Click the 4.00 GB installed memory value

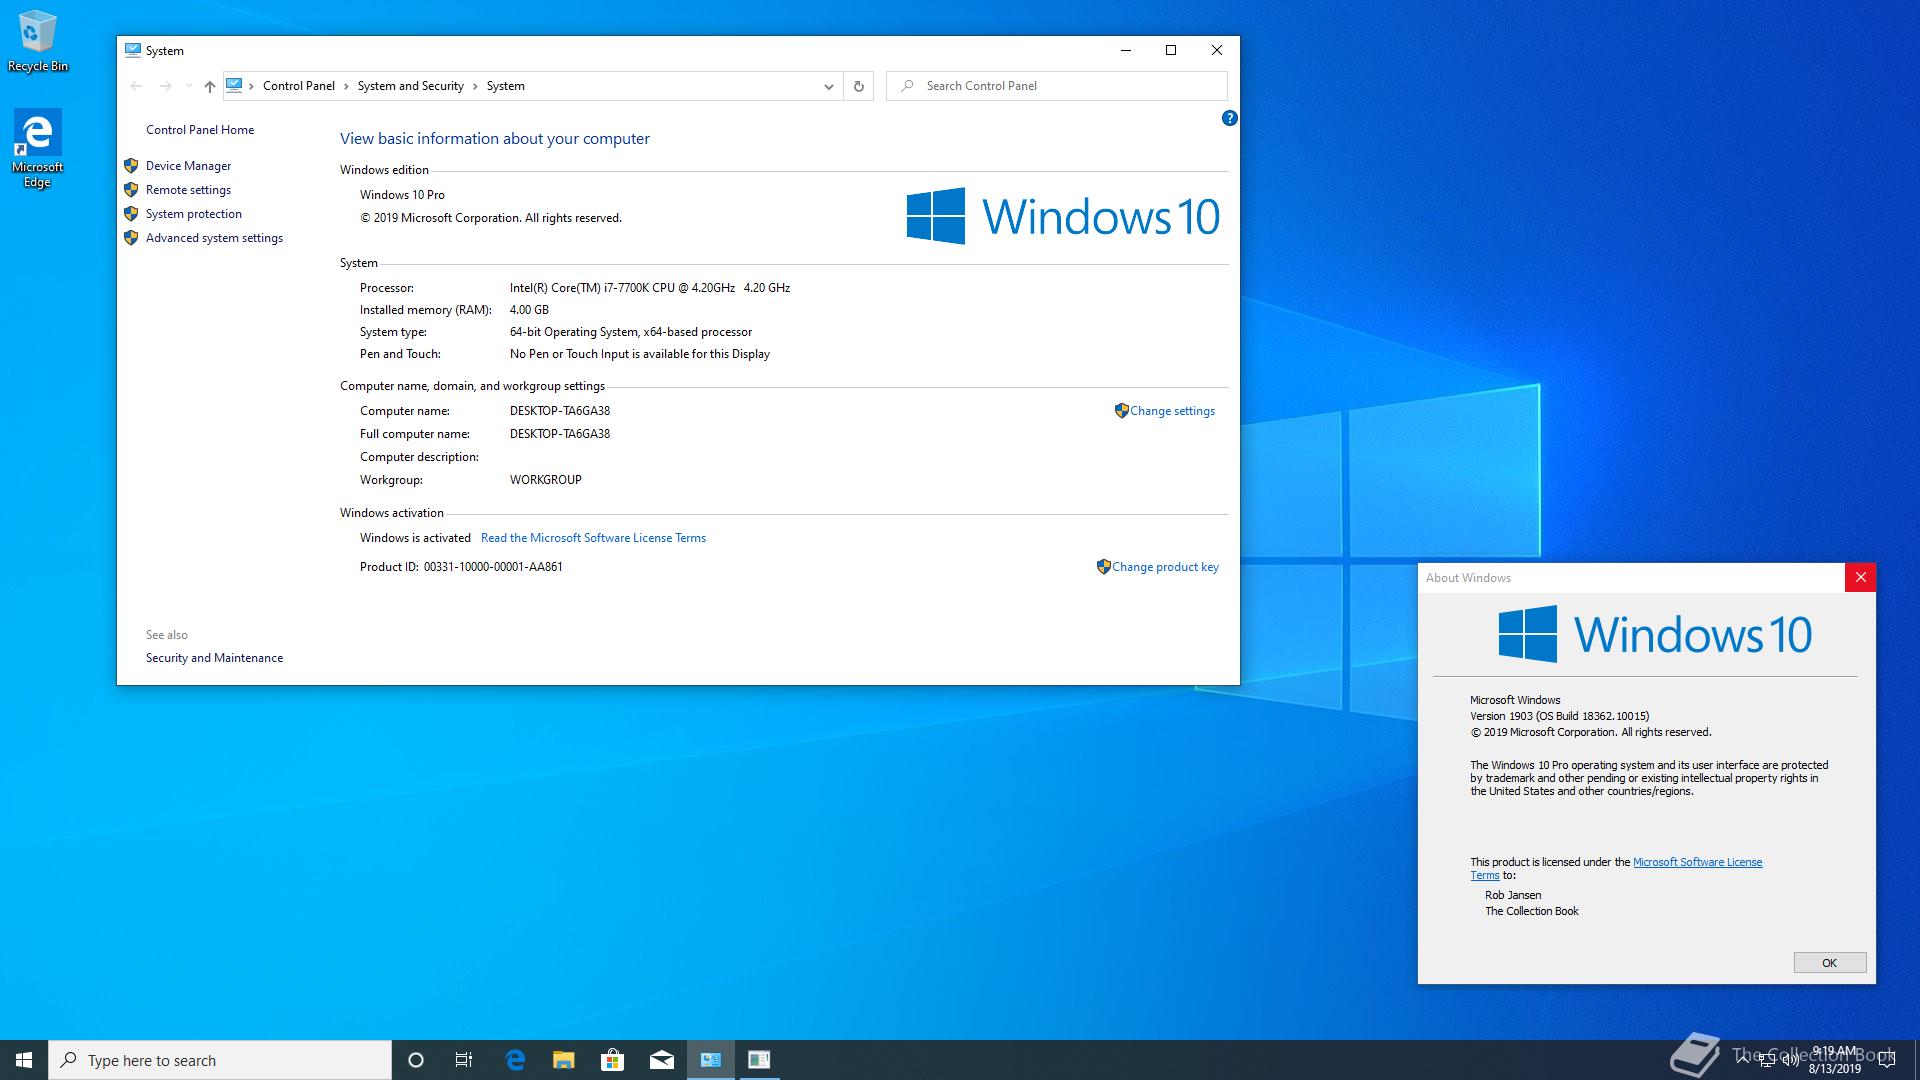[x=529, y=310]
